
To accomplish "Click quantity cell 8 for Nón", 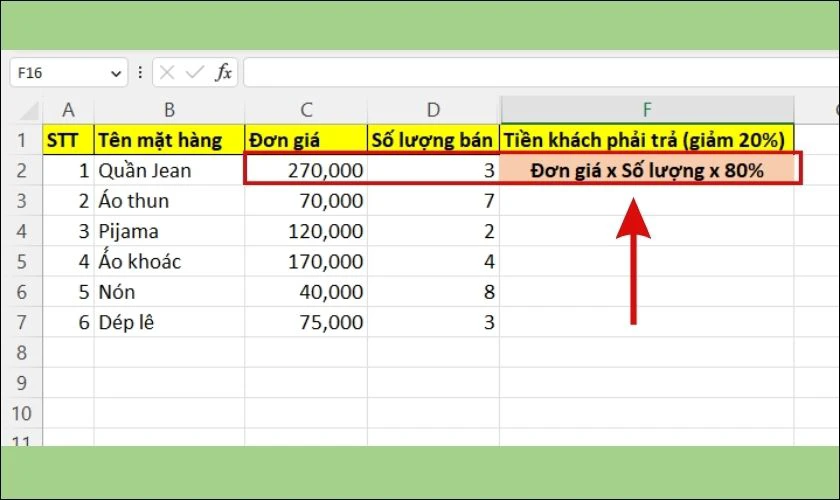I will tap(433, 292).
